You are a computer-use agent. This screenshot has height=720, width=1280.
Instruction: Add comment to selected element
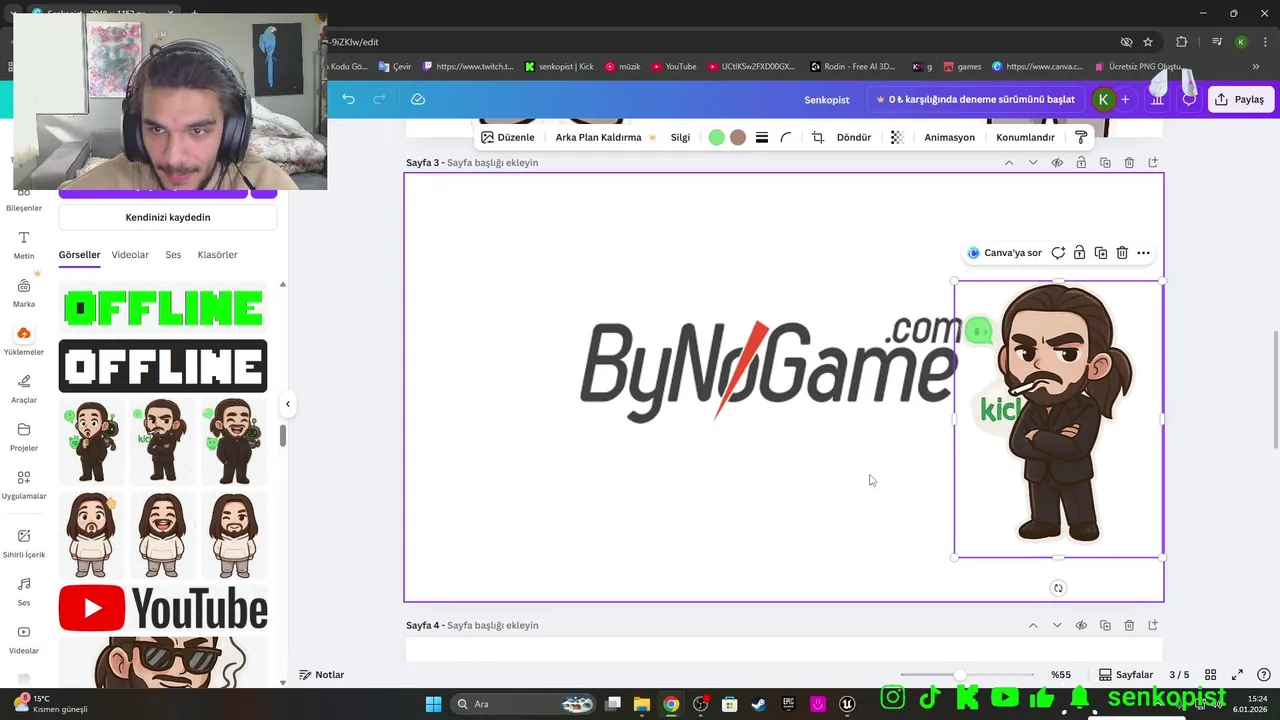[x=1058, y=253]
